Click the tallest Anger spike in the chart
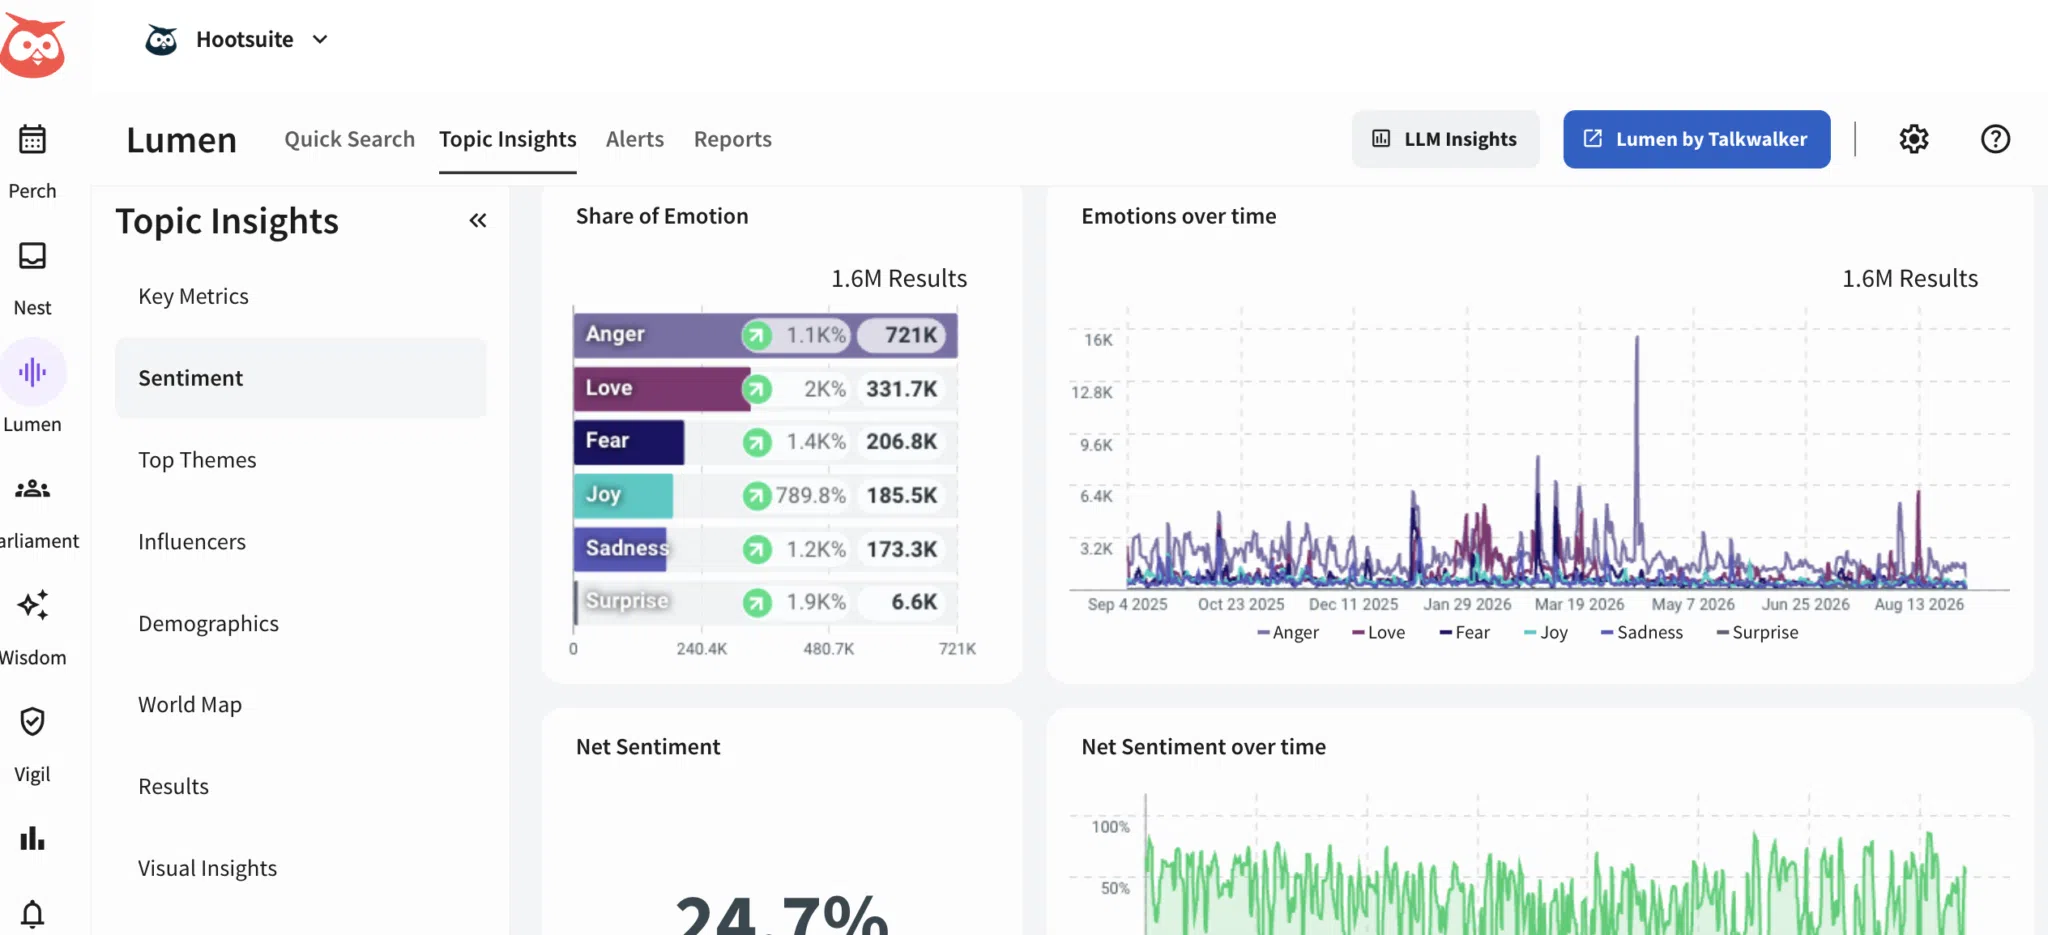The width and height of the screenshot is (2048, 935). (1637, 340)
